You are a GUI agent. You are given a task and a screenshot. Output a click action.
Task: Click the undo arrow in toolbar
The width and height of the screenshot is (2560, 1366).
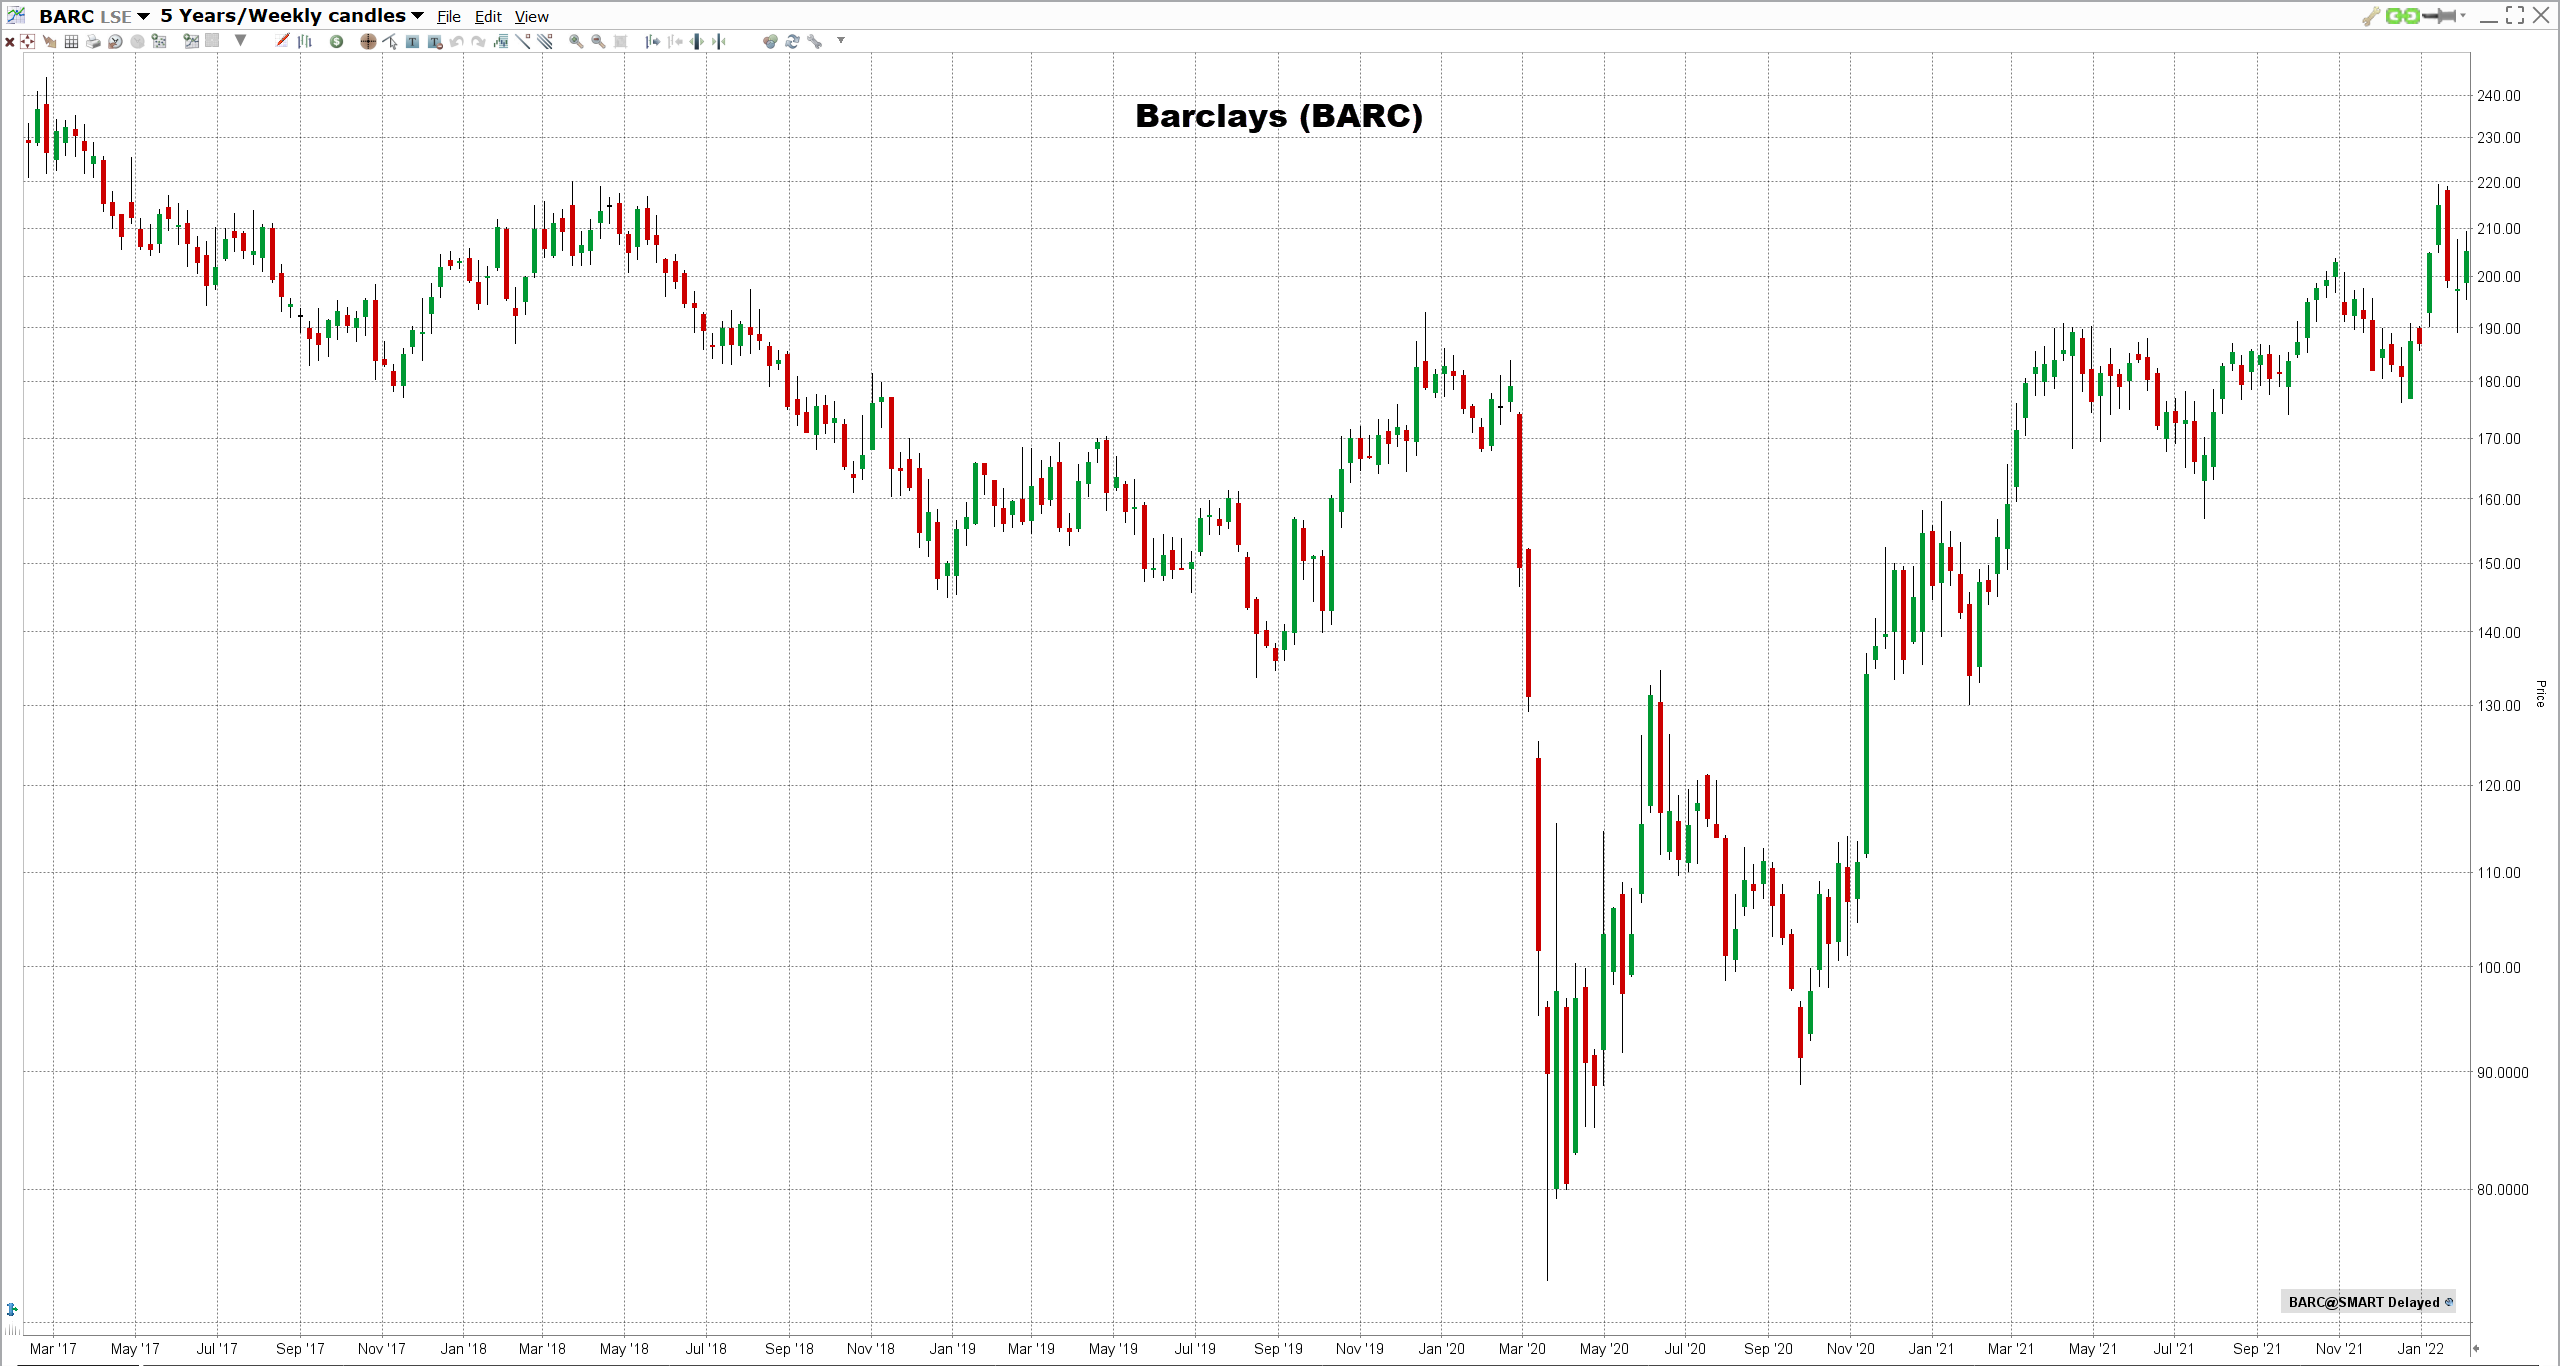pyautogui.click(x=457, y=42)
